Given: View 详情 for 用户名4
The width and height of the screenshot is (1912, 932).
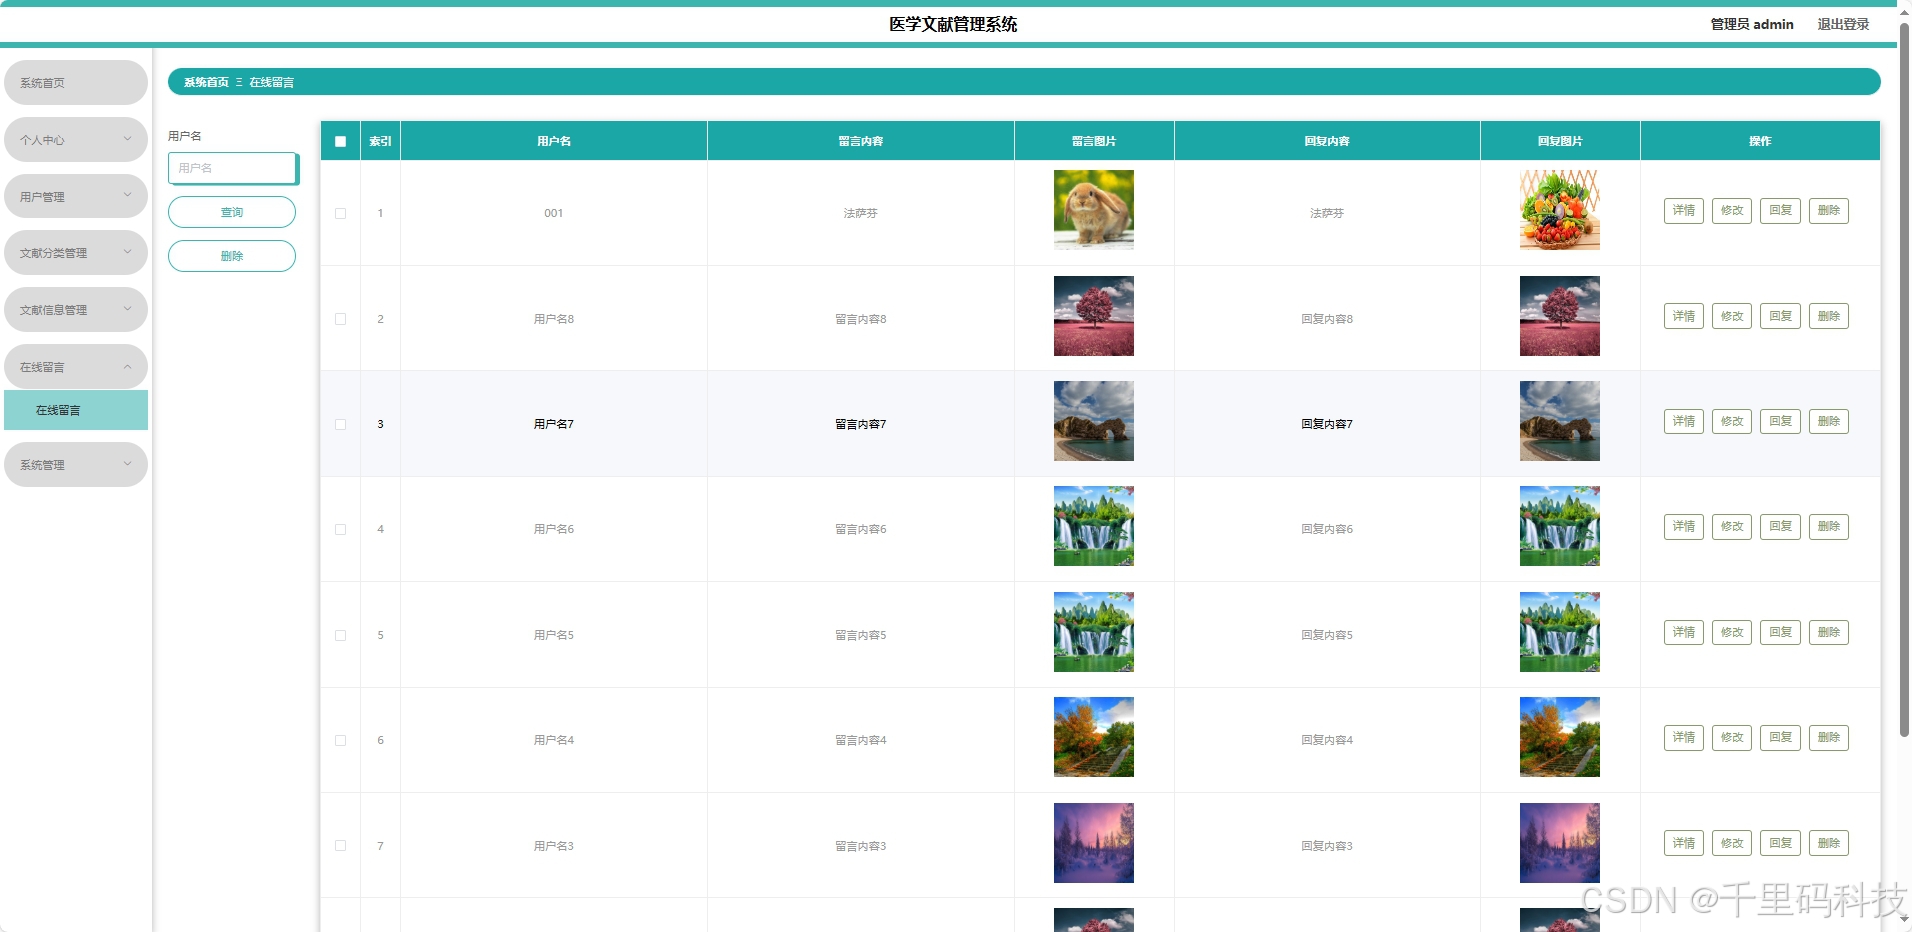Looking at the screenshot, I should point(1684,738).
